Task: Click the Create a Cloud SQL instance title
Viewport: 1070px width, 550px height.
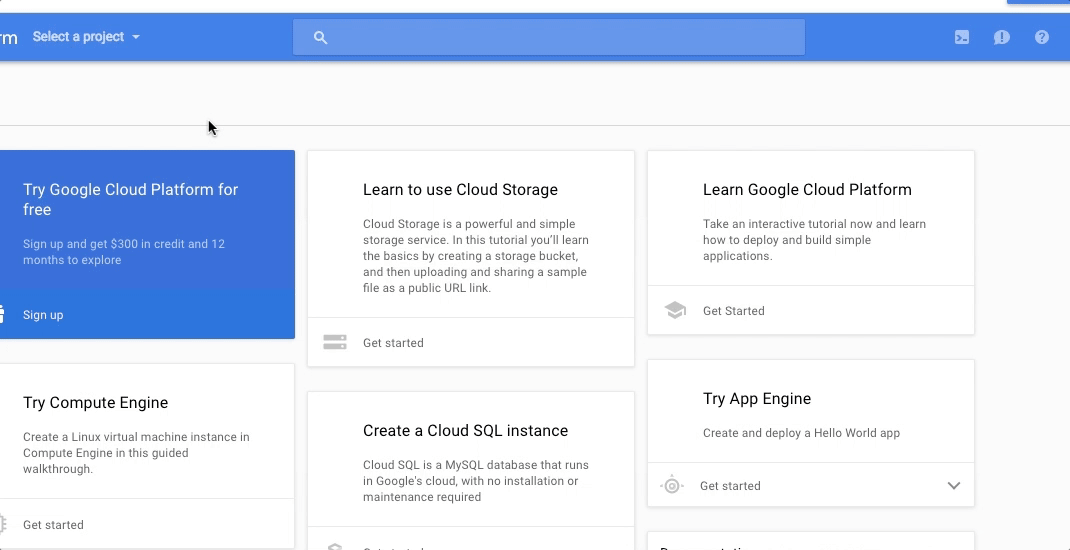Action: [465, 431]
